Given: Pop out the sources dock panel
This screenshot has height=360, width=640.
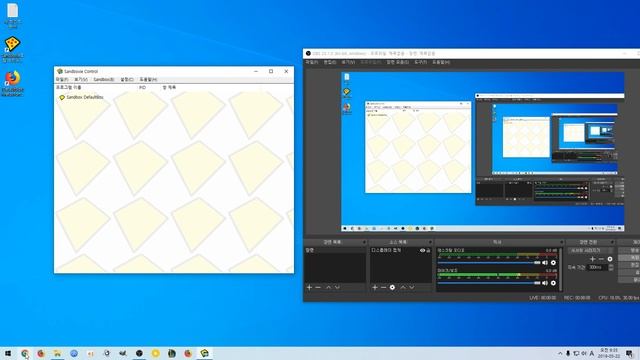Looking at the screenshot, I should coord(430,242).
